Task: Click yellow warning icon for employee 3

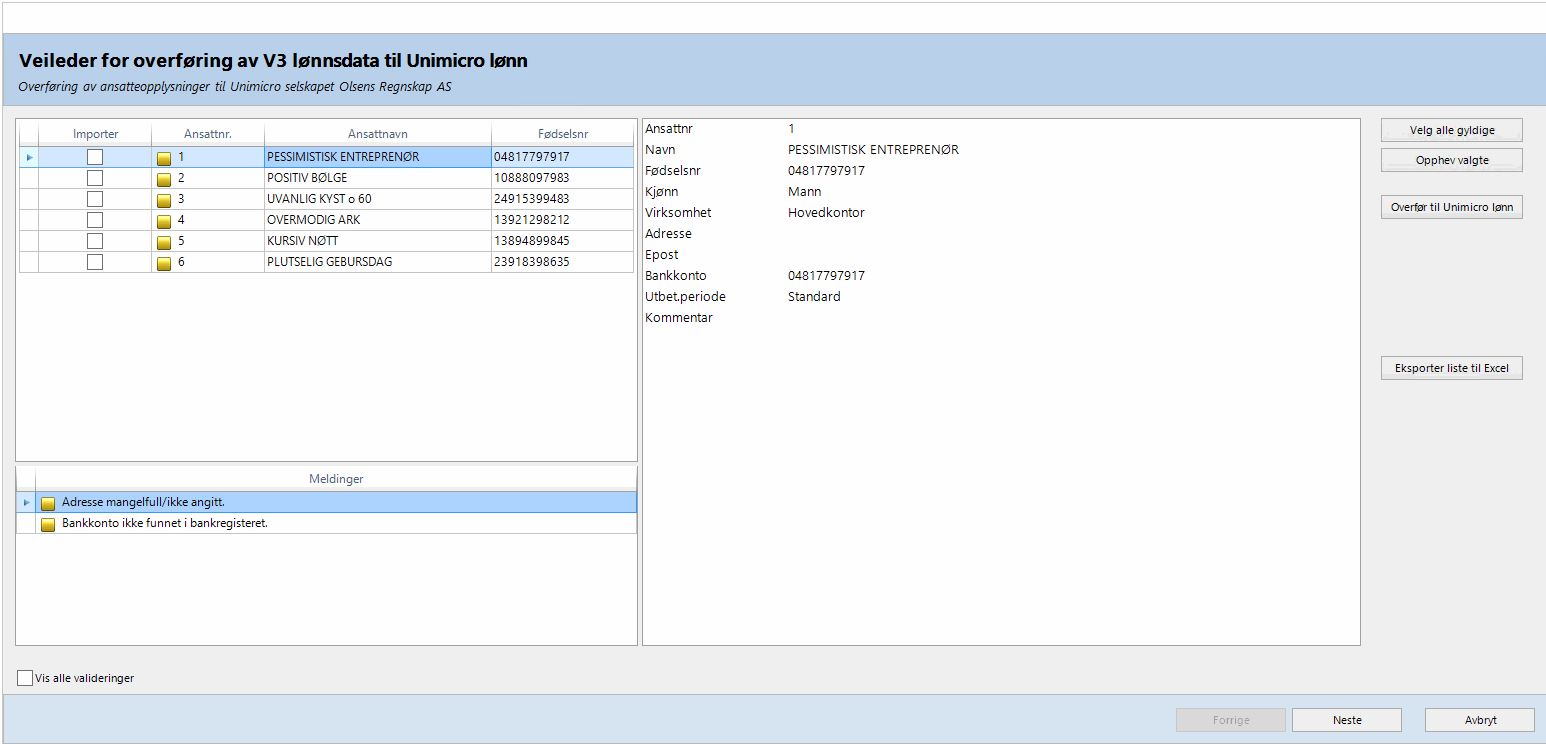Action: 164,200
